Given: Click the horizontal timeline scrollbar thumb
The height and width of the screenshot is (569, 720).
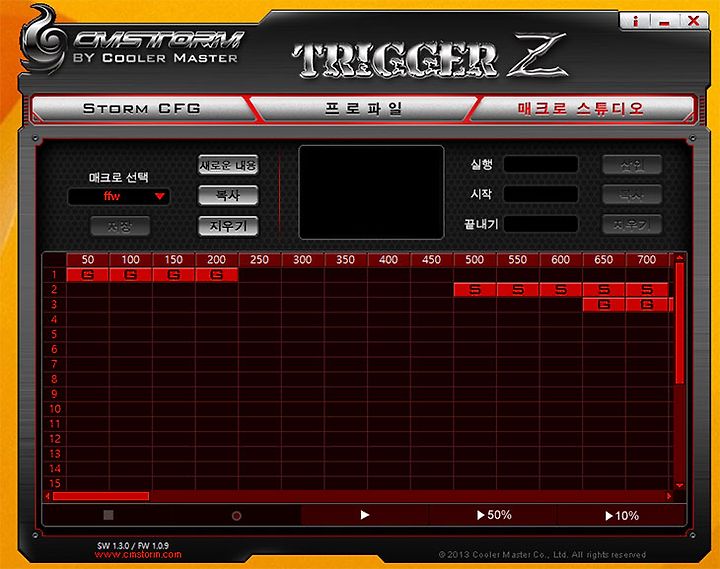Looking at the screenshot, I should coord(101,496).
